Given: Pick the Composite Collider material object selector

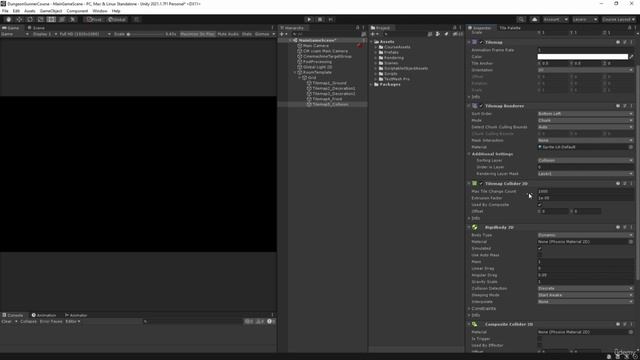Looking at the screenshot, I should click(631, 332).
